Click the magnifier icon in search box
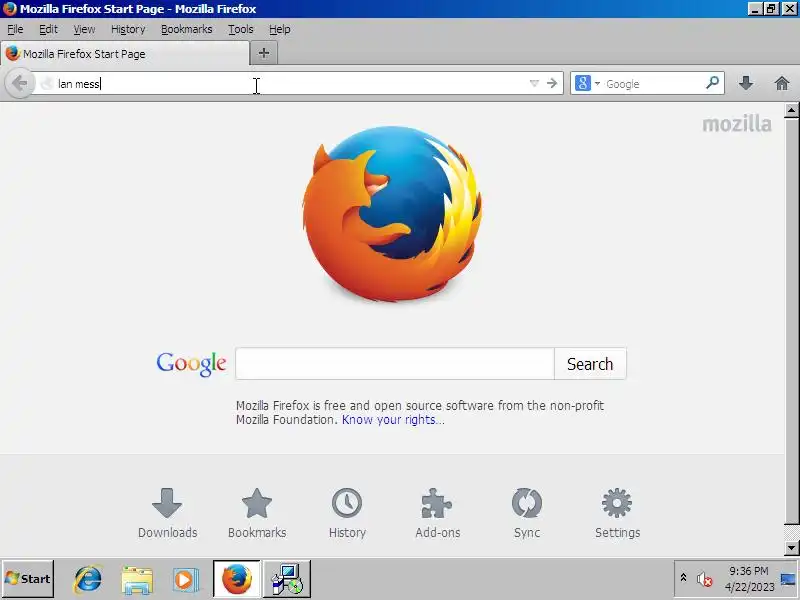The height and width of the screenshot is (600, 800). 712,83
